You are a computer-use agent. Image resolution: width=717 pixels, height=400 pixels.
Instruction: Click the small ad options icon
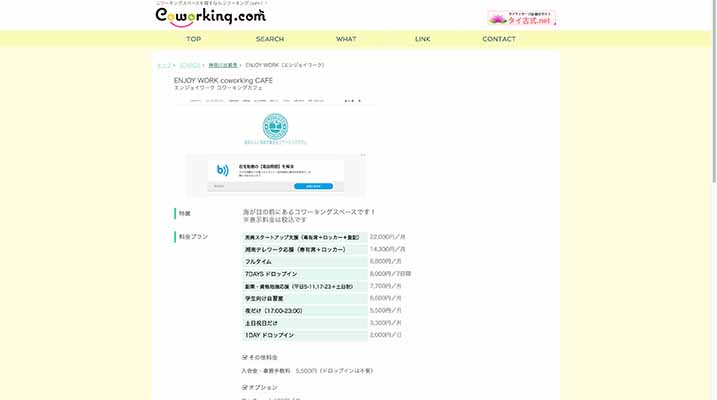363,155
